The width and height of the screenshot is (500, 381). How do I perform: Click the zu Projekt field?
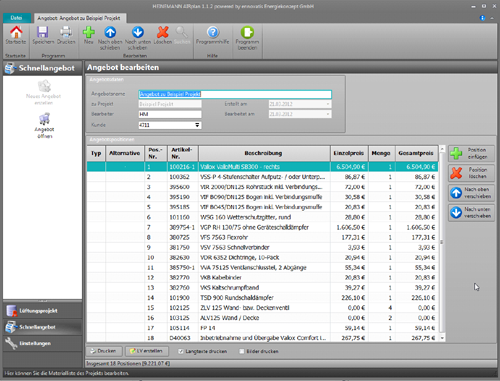(170, 104)
